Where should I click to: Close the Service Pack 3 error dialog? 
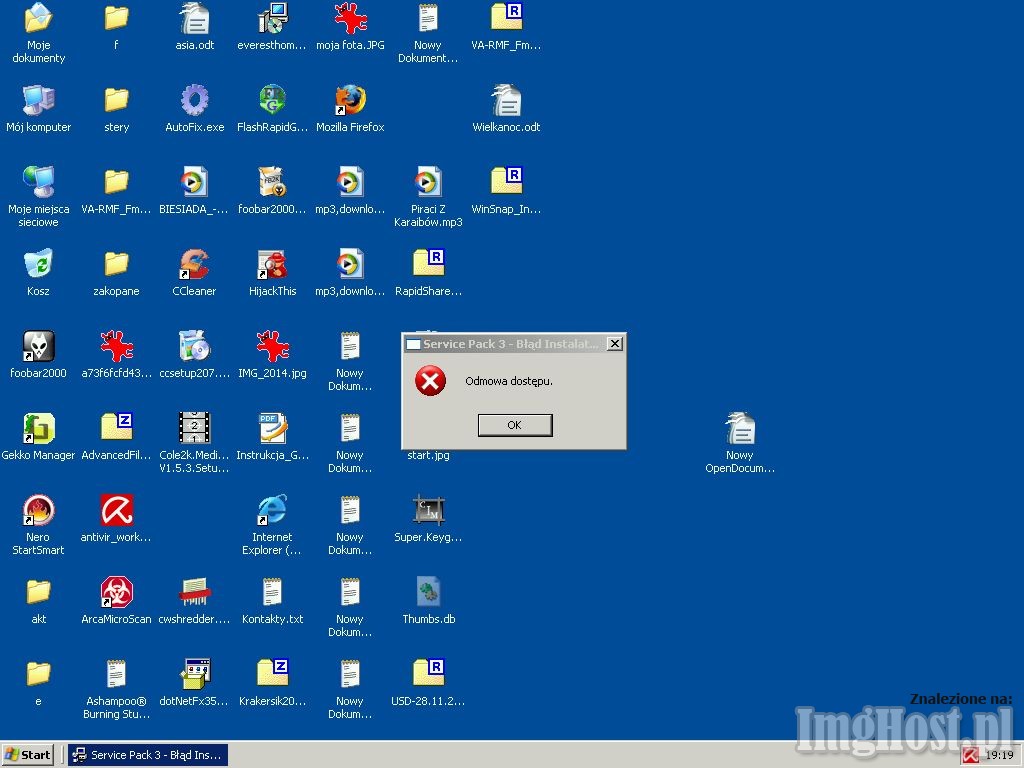[615, 344]
